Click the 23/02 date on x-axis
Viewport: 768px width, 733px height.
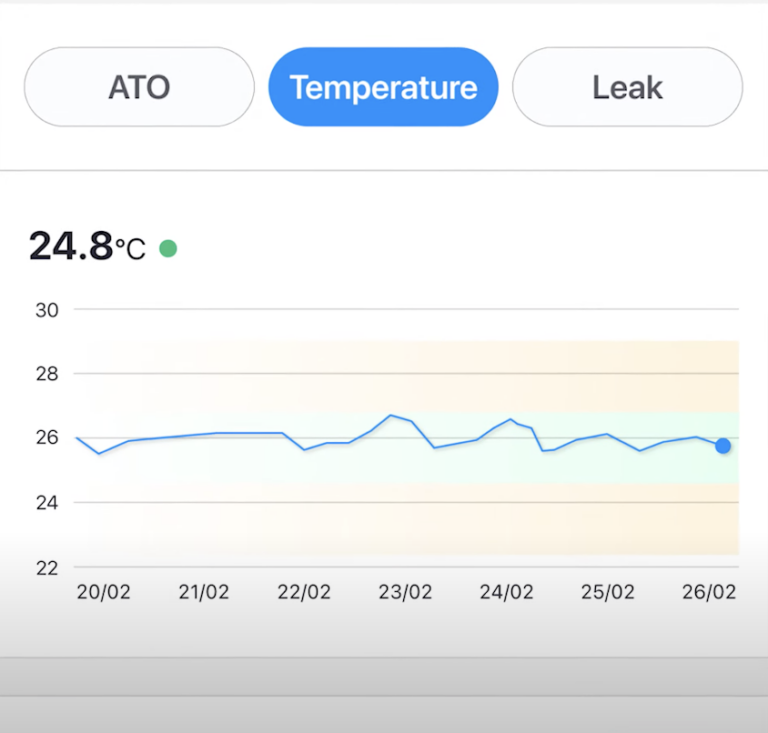pyautogui.click(x=405, y=592)
